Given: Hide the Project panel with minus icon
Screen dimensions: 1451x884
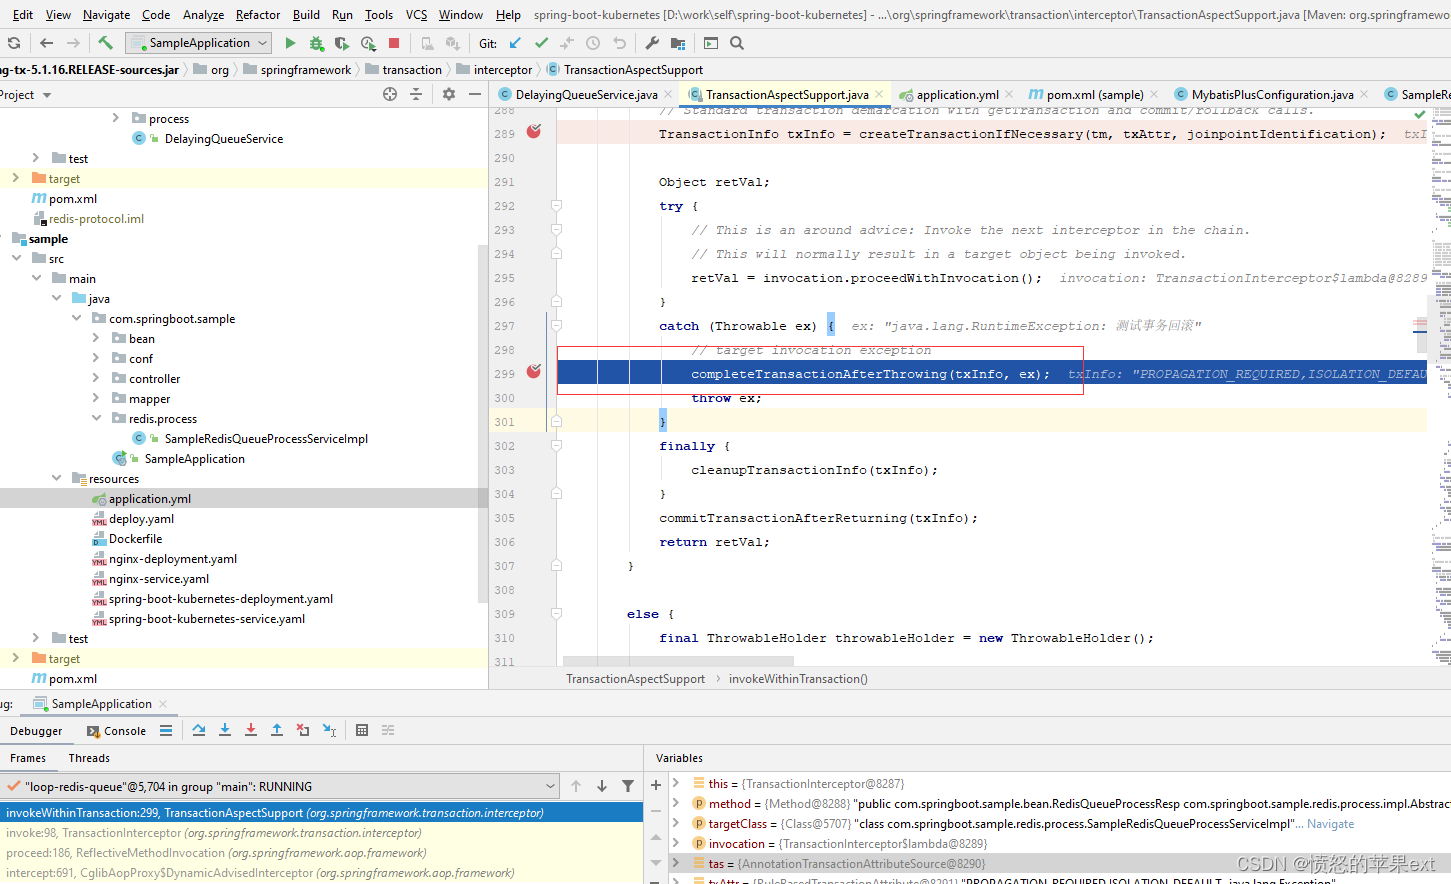Looking at the screenshot, I should (475, 94).
